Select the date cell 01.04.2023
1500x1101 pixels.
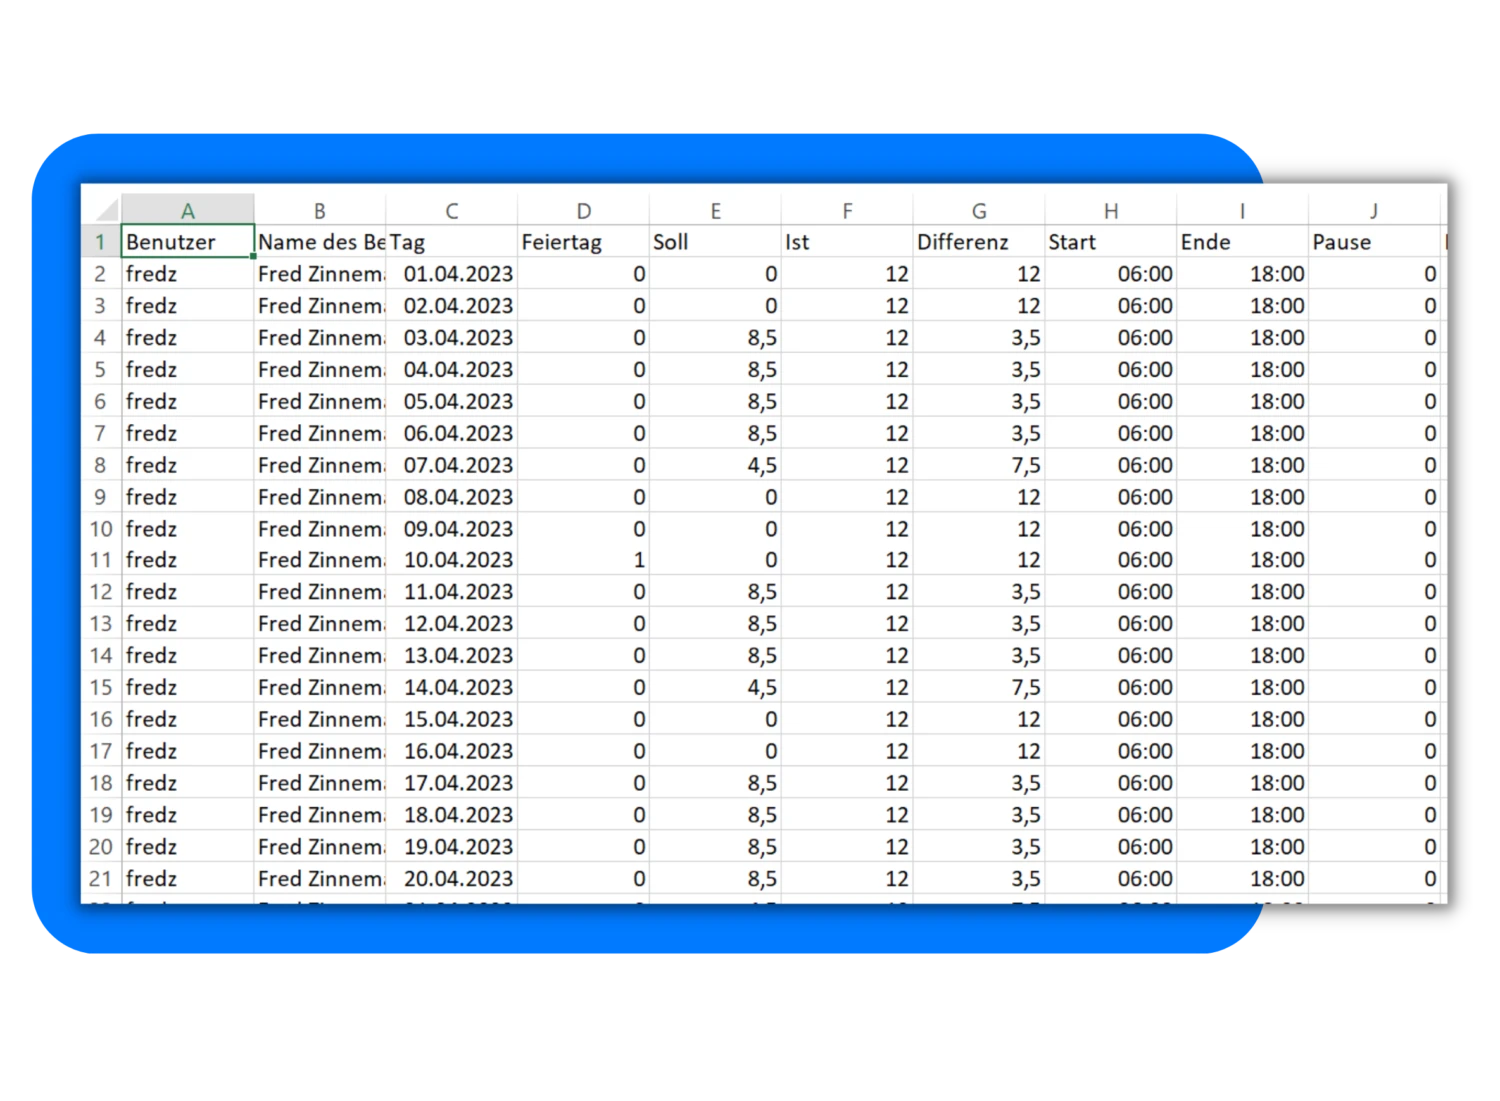[451, 274]
